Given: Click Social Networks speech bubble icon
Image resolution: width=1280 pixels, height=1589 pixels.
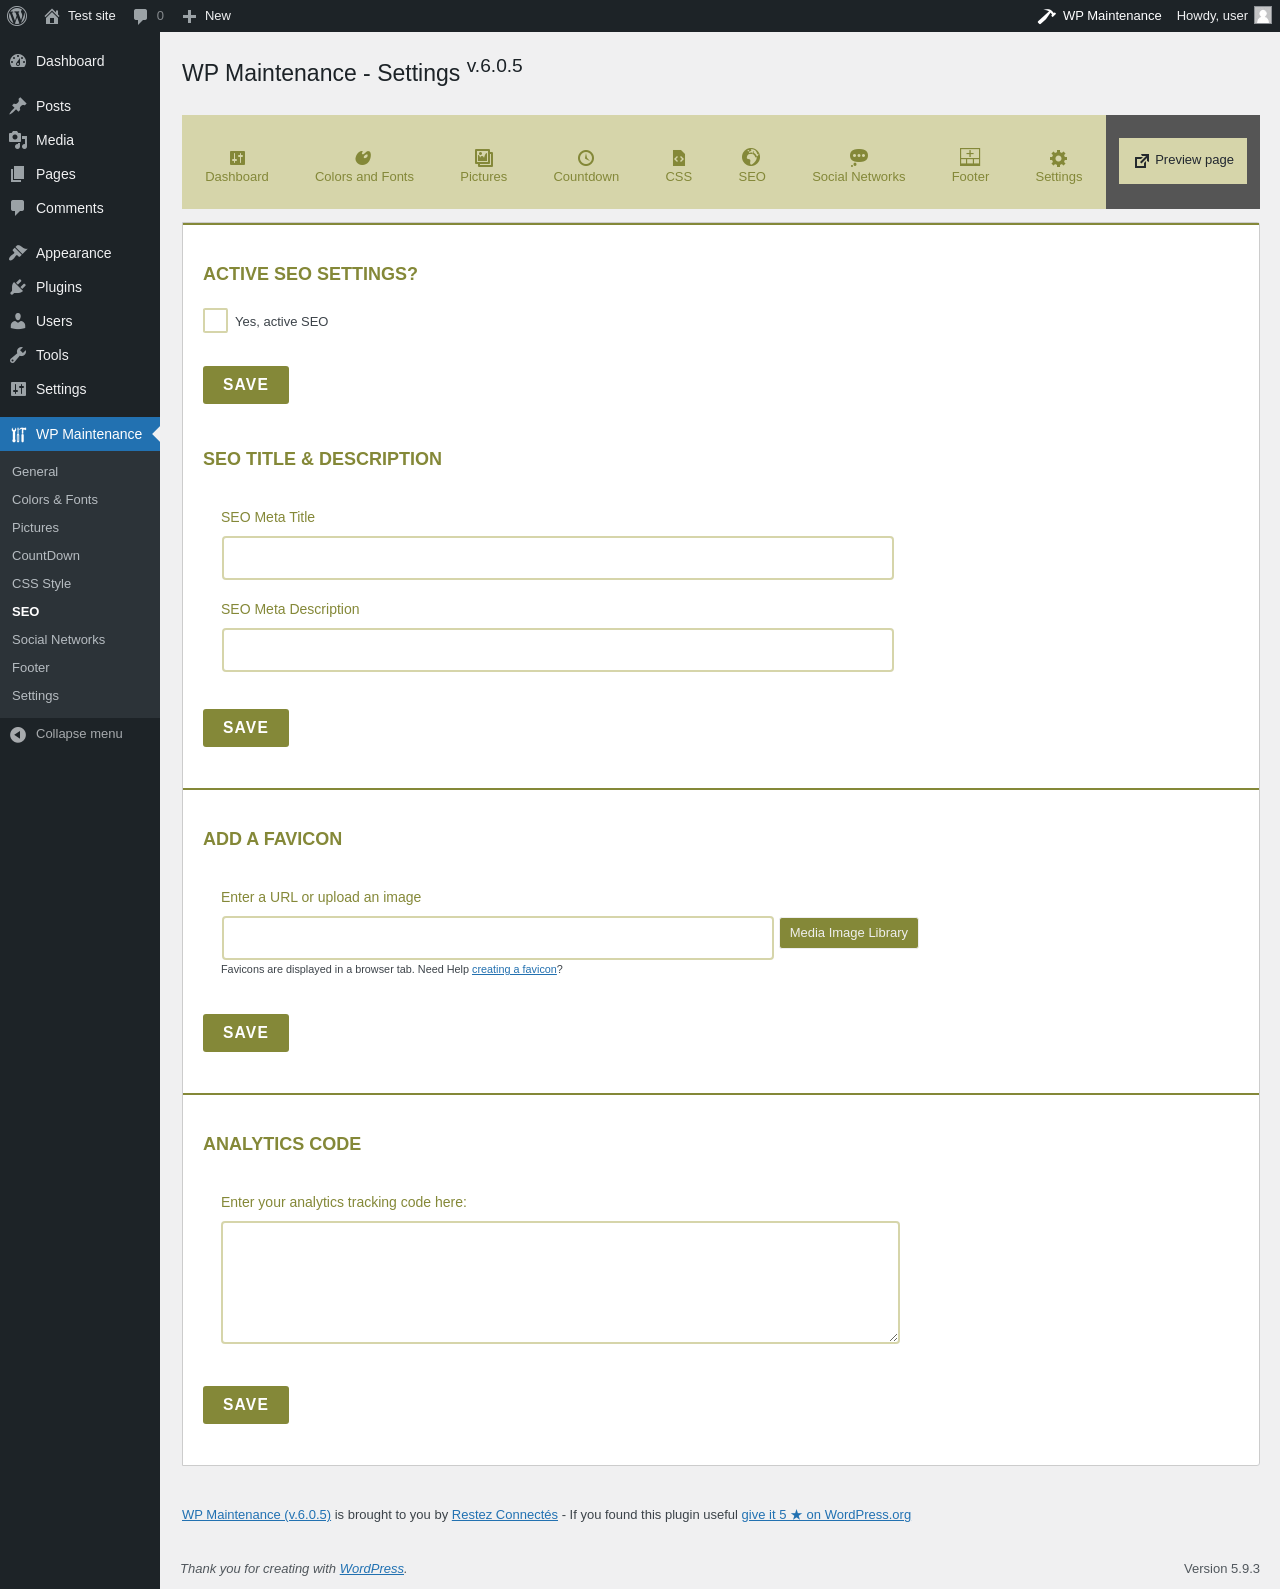Looking at the screenshot, I should coord(858,157).
